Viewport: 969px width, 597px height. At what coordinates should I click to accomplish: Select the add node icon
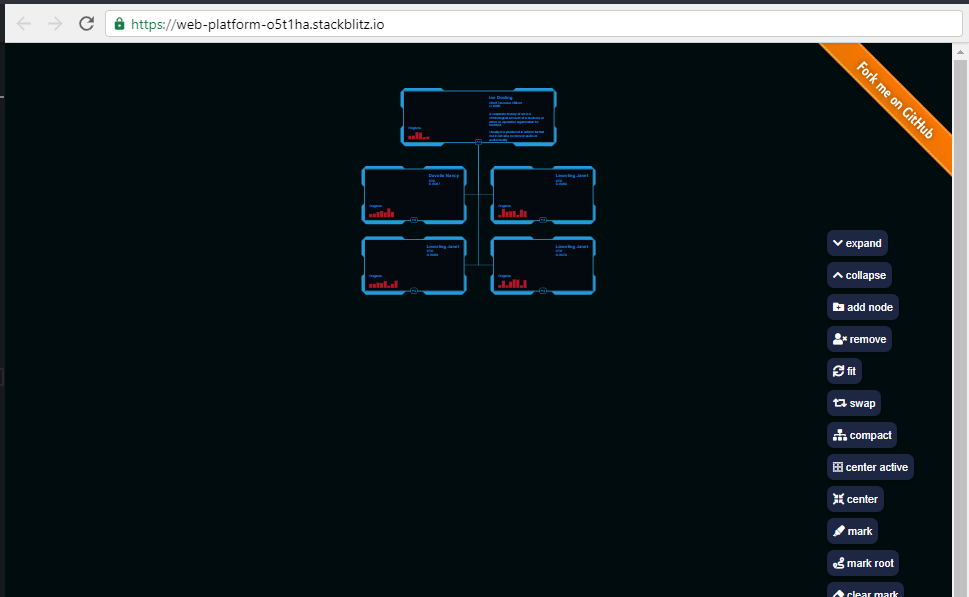point(840,307)
